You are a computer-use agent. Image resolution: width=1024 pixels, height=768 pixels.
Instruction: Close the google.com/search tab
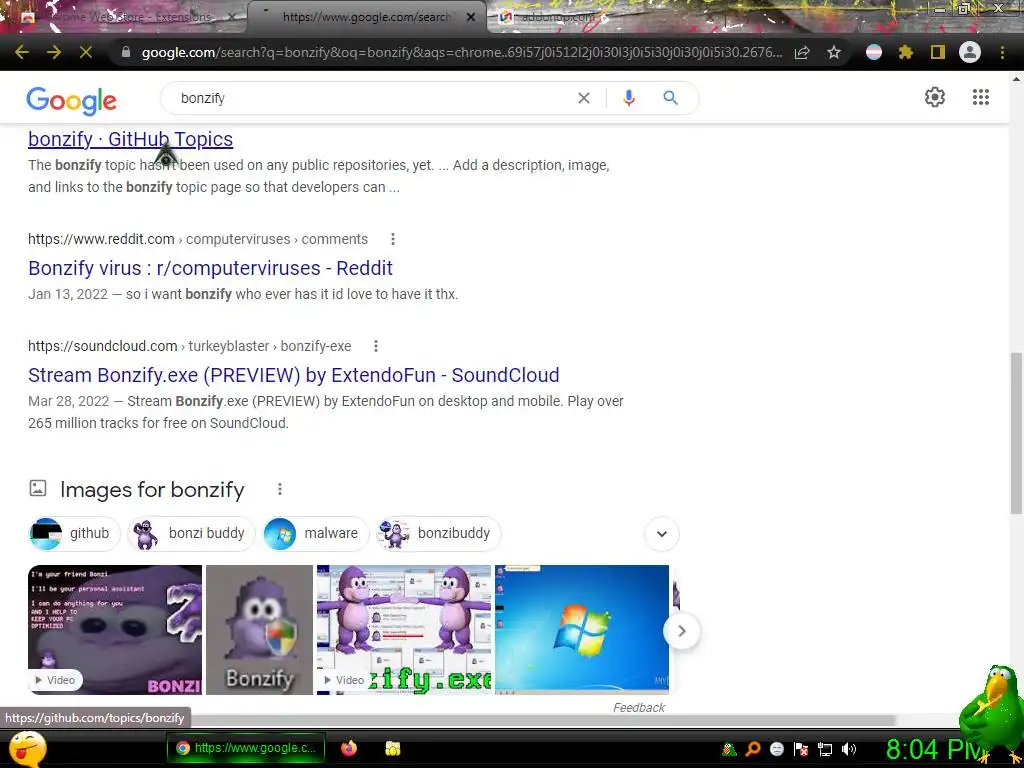[x=471, y=18]
